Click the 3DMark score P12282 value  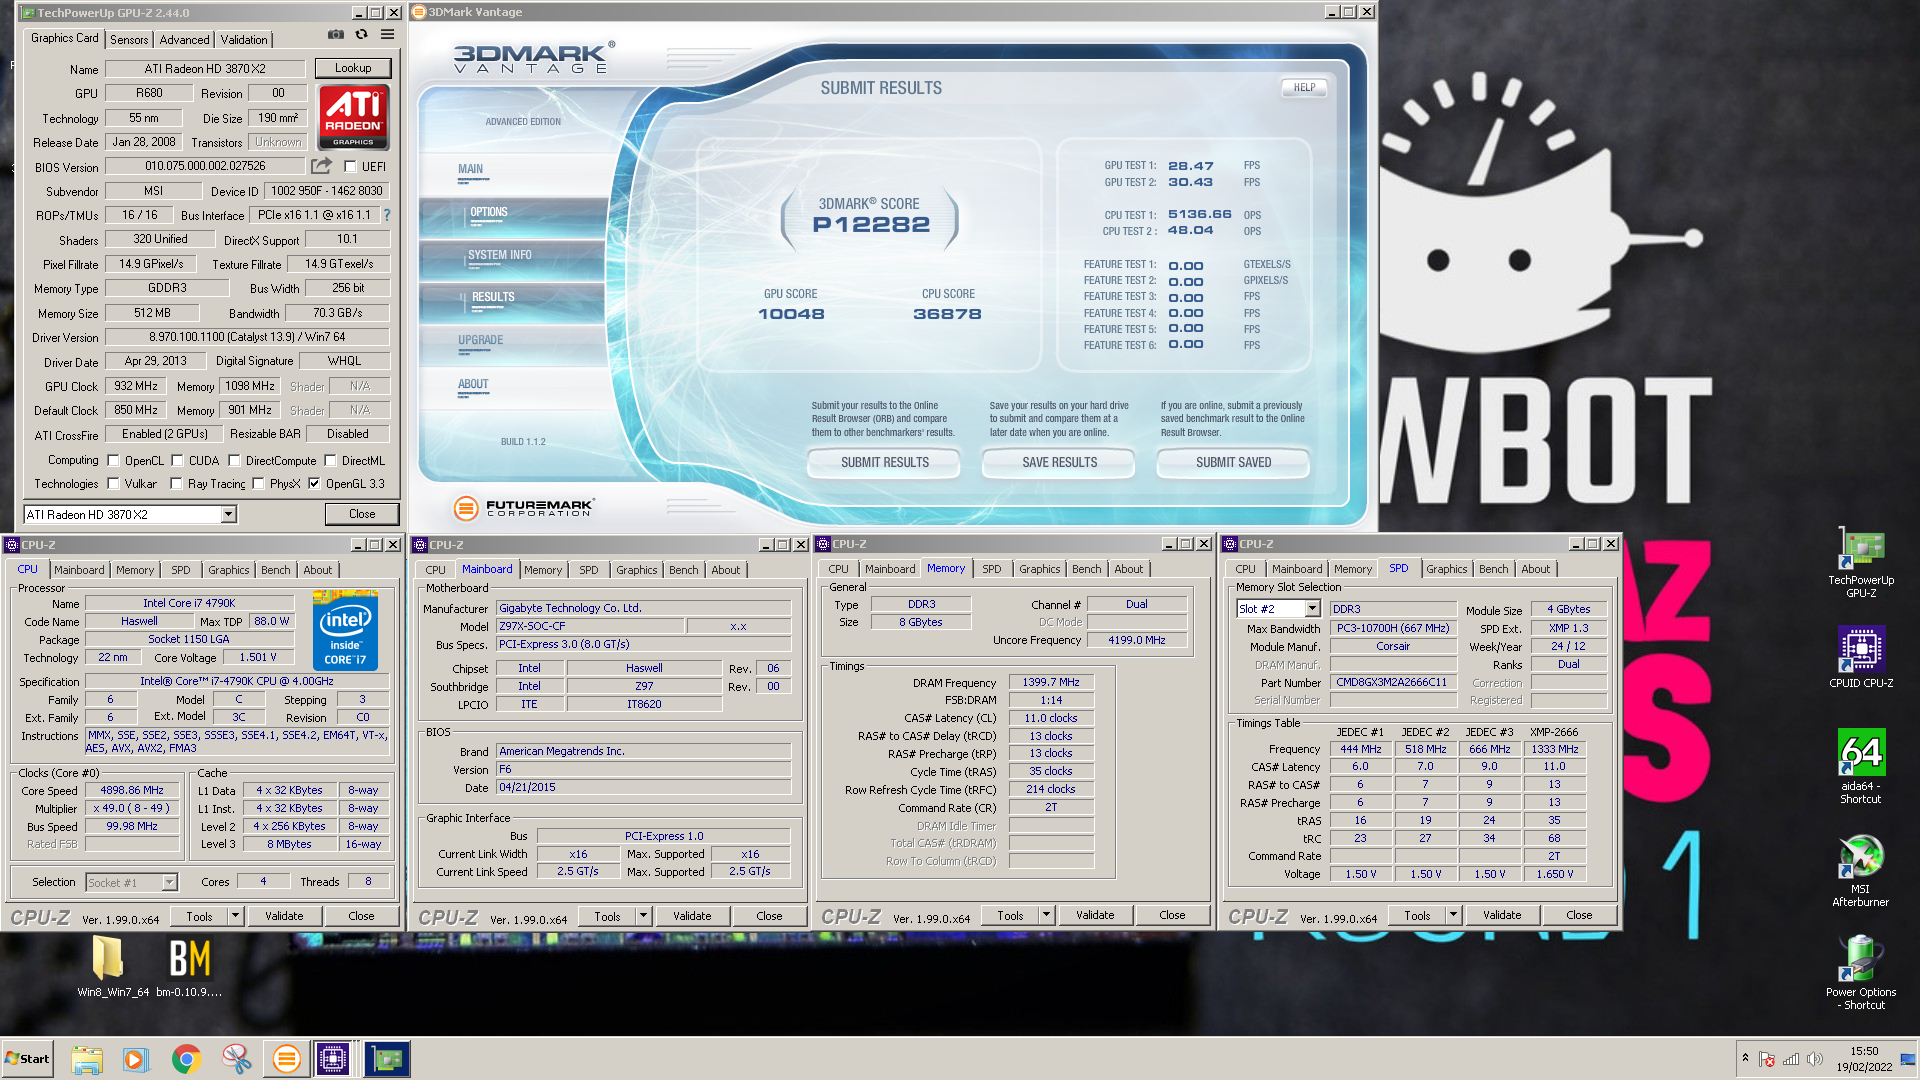tap(871, 225)
